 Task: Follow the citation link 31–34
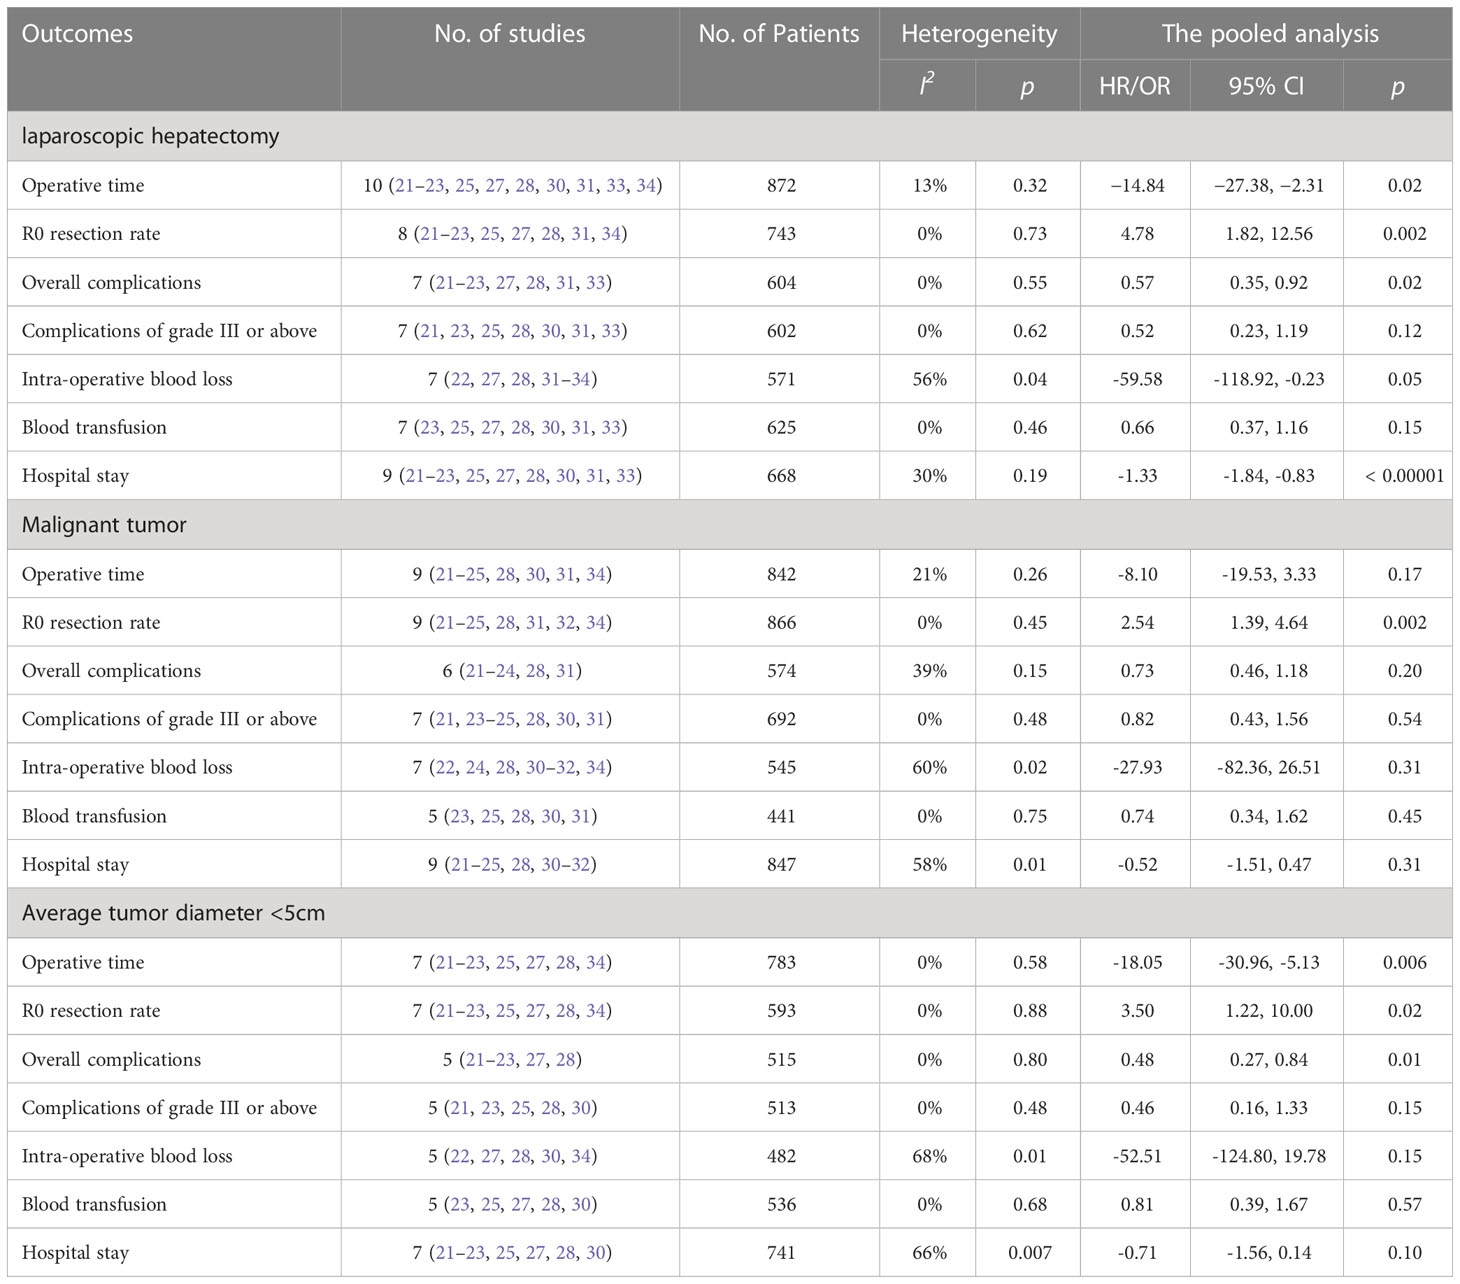566,379
